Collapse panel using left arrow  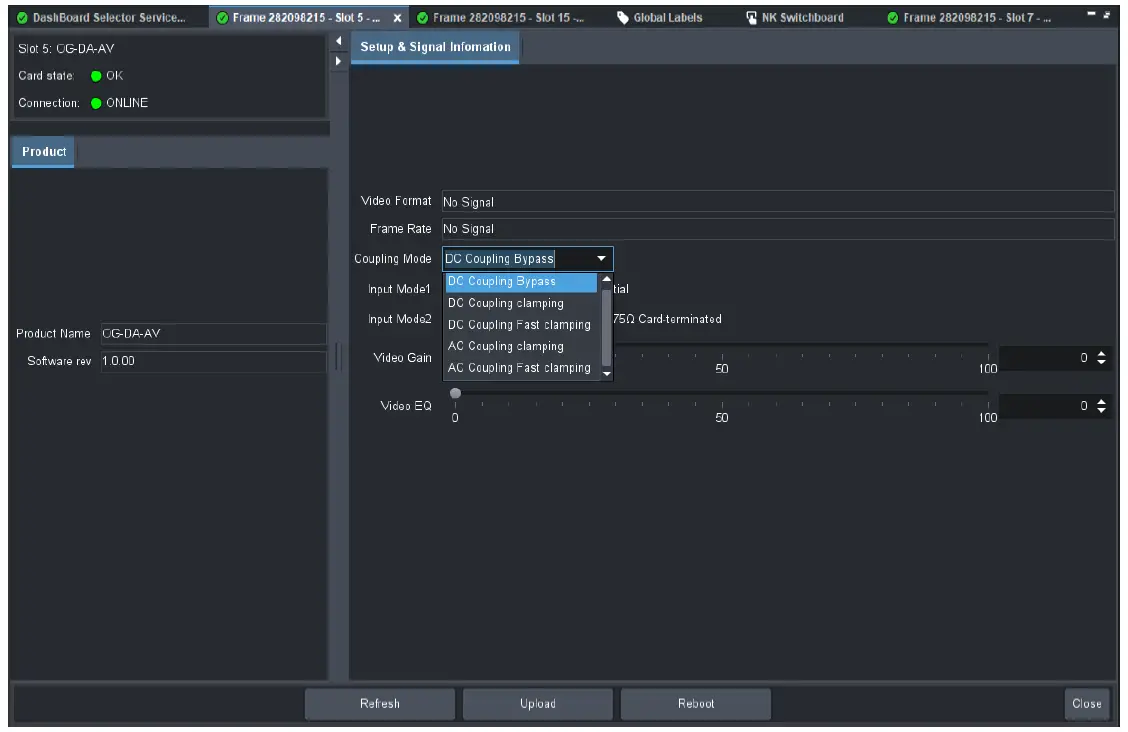pos(338,41)
